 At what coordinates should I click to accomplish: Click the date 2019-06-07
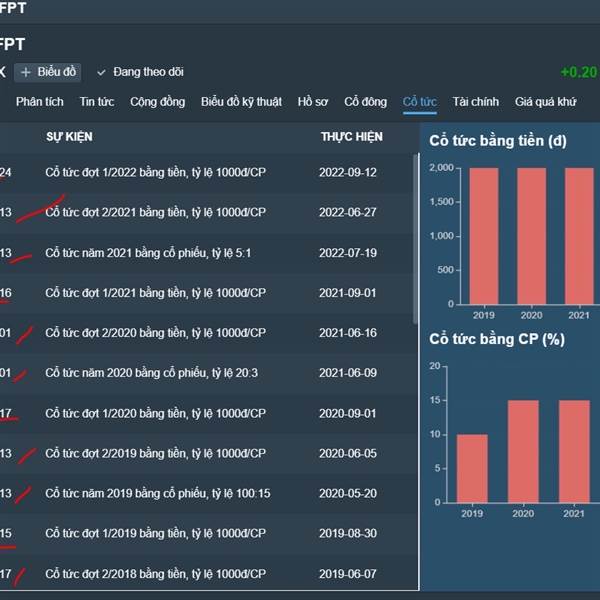pyautogui.click(x=348, y=574)
